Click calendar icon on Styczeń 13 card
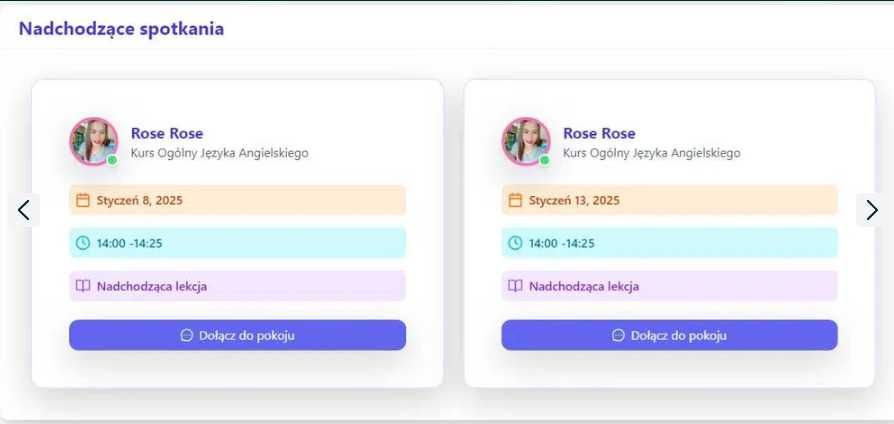This screenshot has height=424, width=894. coord(515,200)
